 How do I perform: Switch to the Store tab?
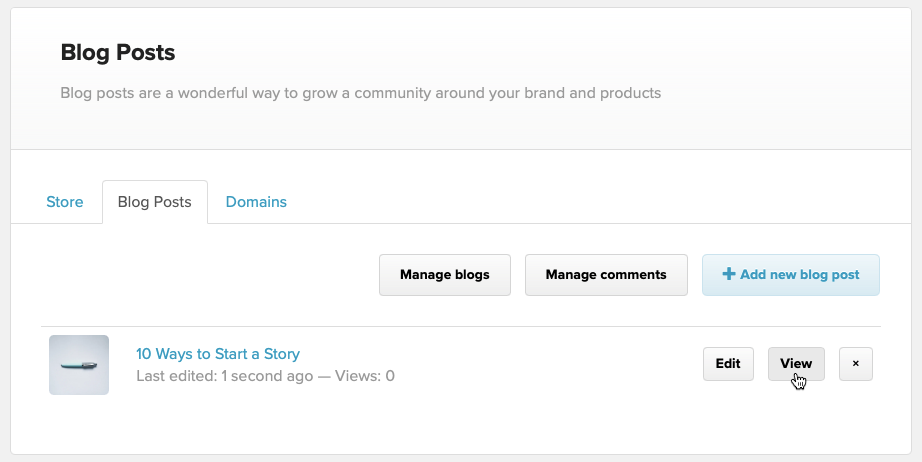[x=65, y=202]
